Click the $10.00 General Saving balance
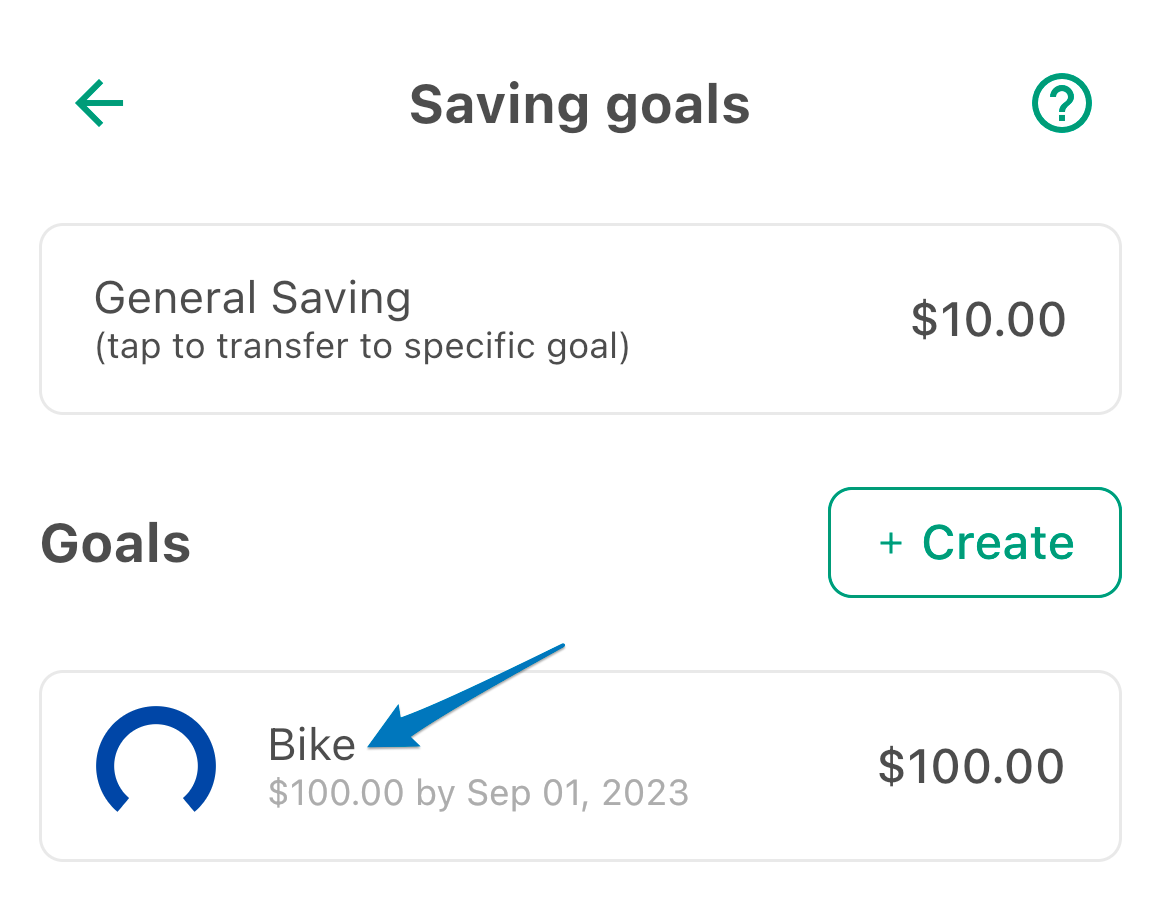 coord(989,319)
